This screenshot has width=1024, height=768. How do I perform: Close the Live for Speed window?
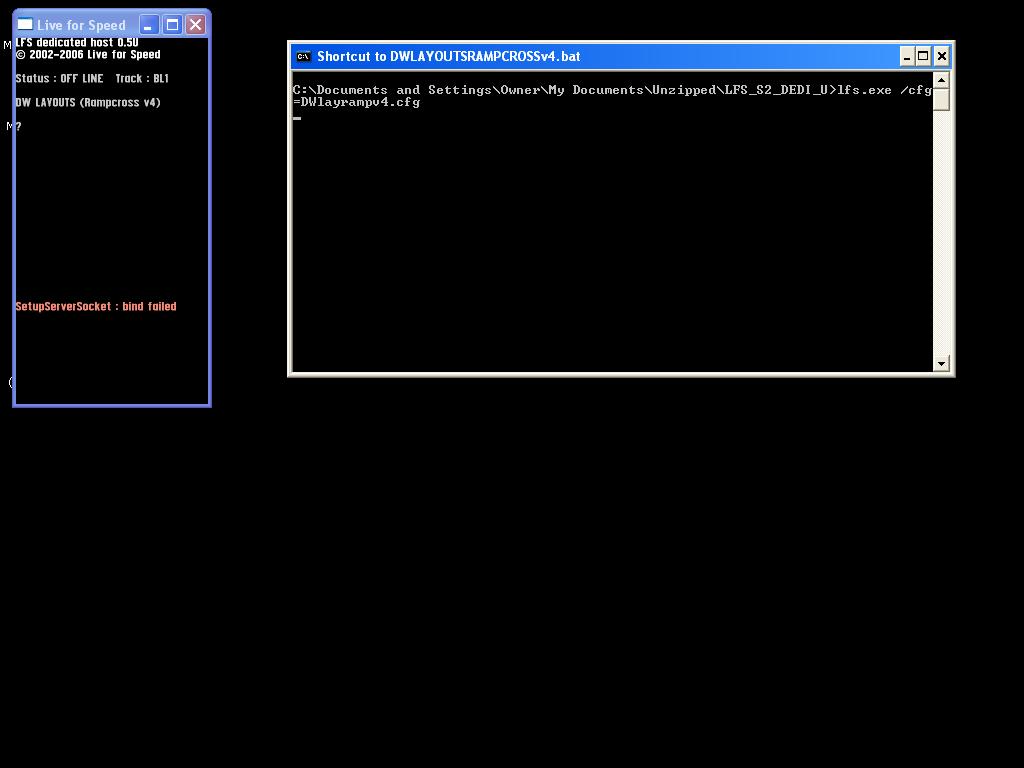click(195, 25)
